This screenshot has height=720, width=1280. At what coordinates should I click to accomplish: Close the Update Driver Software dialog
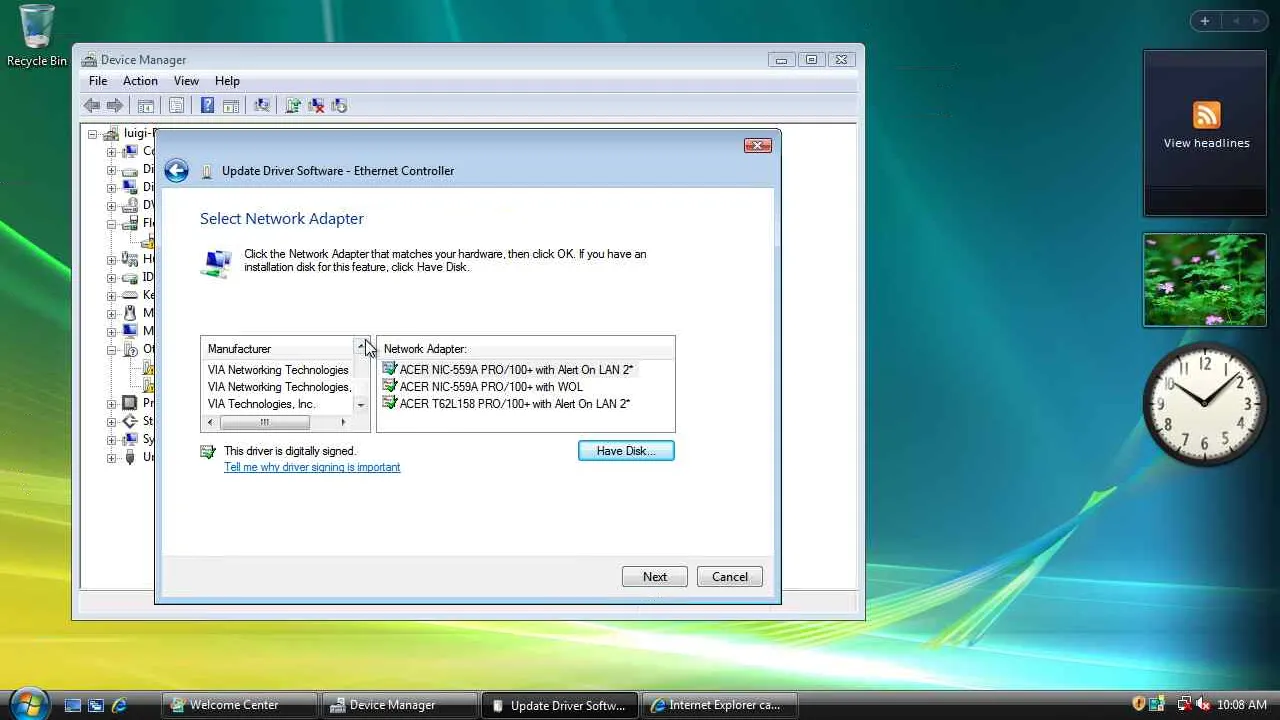pyautogui.click(x=758, y=146)
